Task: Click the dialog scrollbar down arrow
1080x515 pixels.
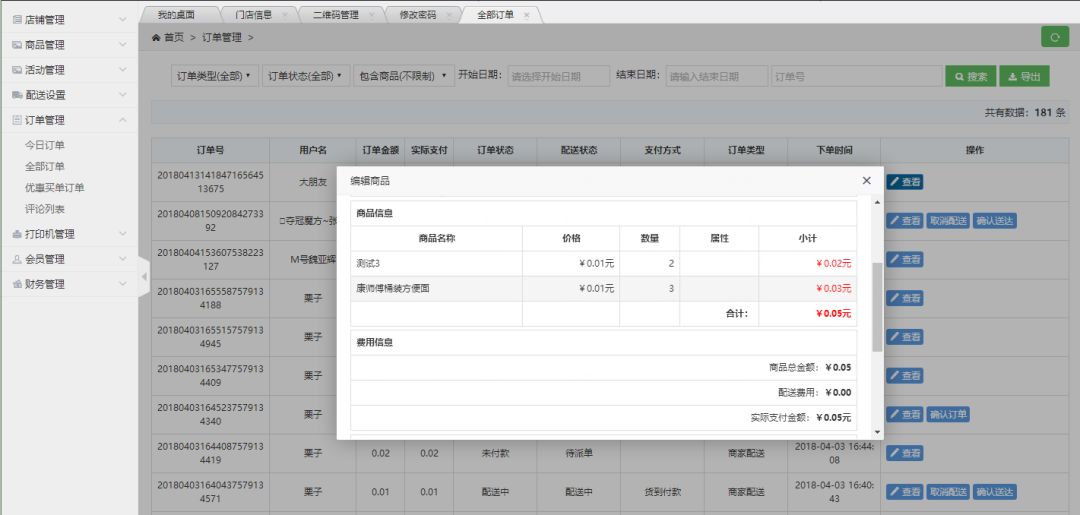Action: point(877,432)
